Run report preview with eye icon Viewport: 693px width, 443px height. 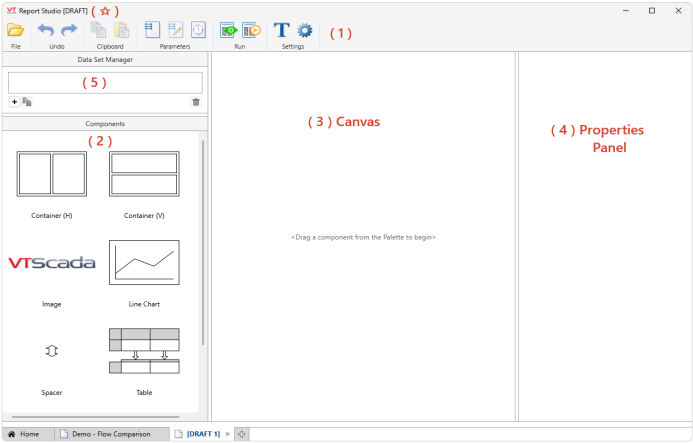pyautogui.click(x=228, y=30)
